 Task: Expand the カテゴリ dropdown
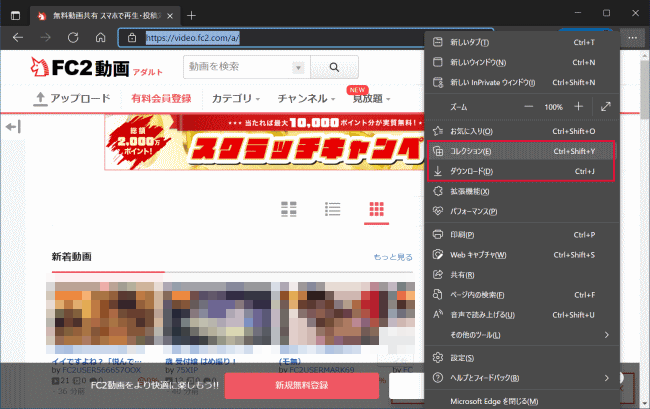[236, 99]
